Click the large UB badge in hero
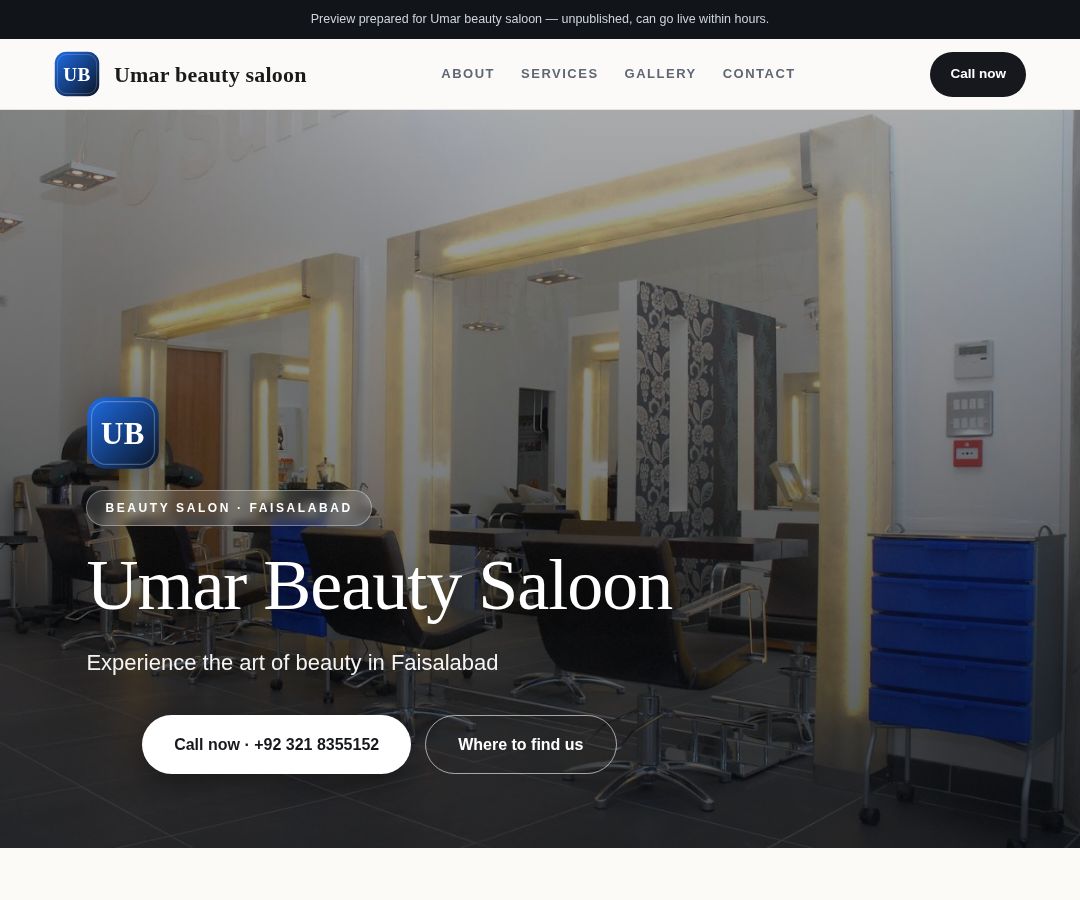 [x=123, y=433]
